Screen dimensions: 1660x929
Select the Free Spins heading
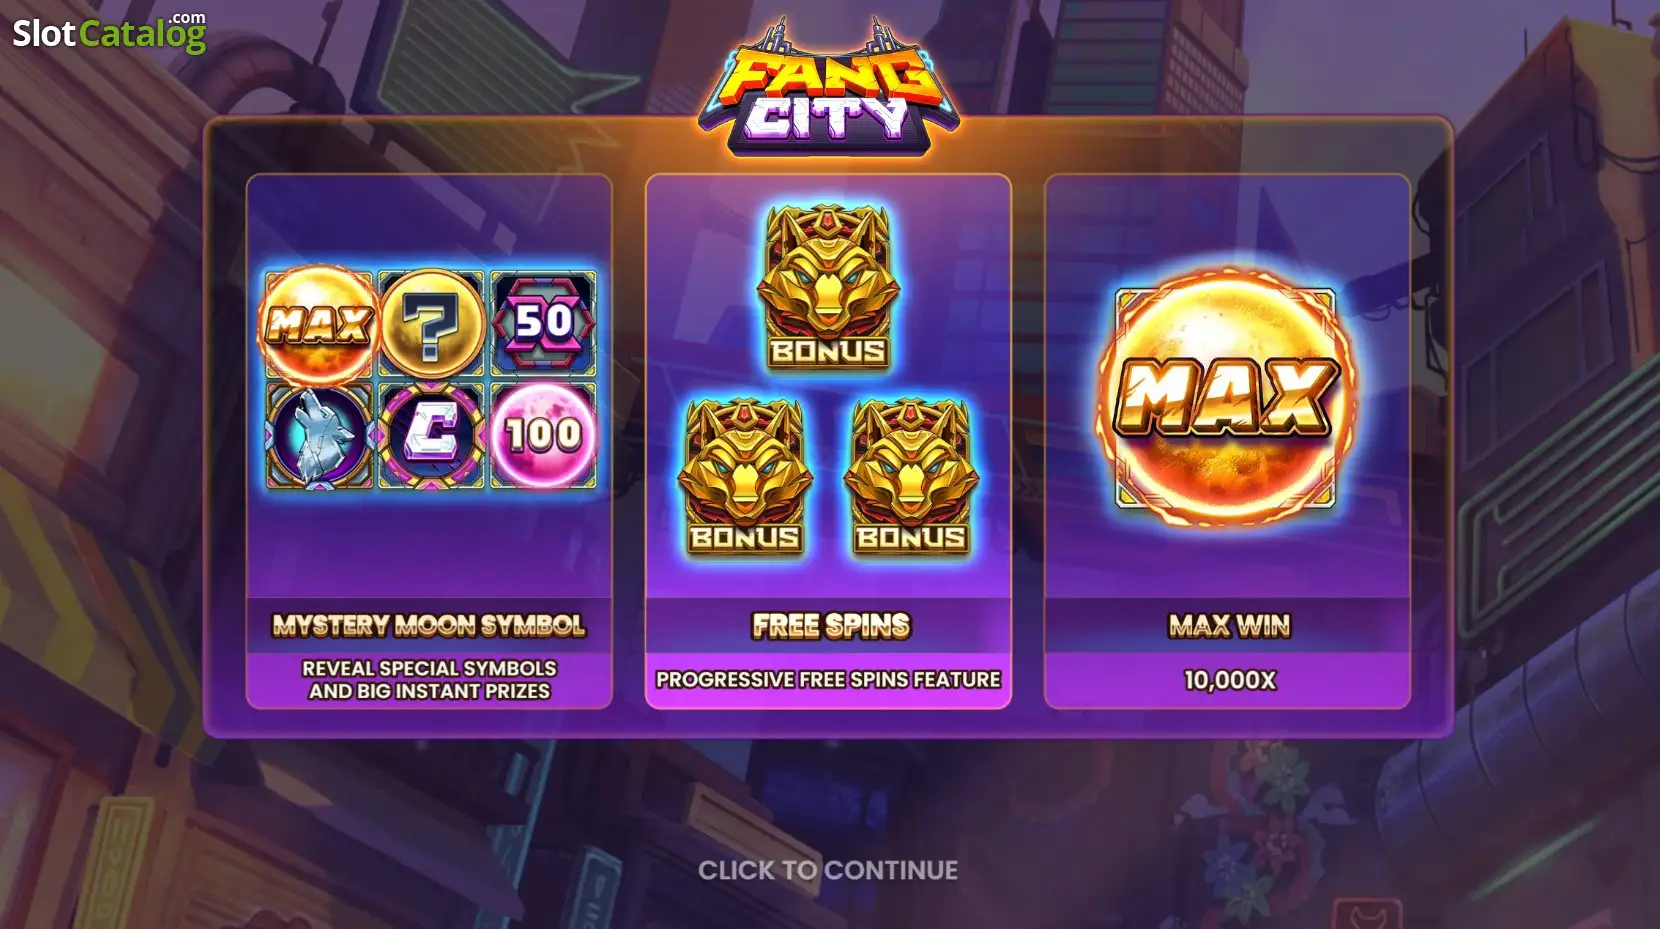(831, 626)
